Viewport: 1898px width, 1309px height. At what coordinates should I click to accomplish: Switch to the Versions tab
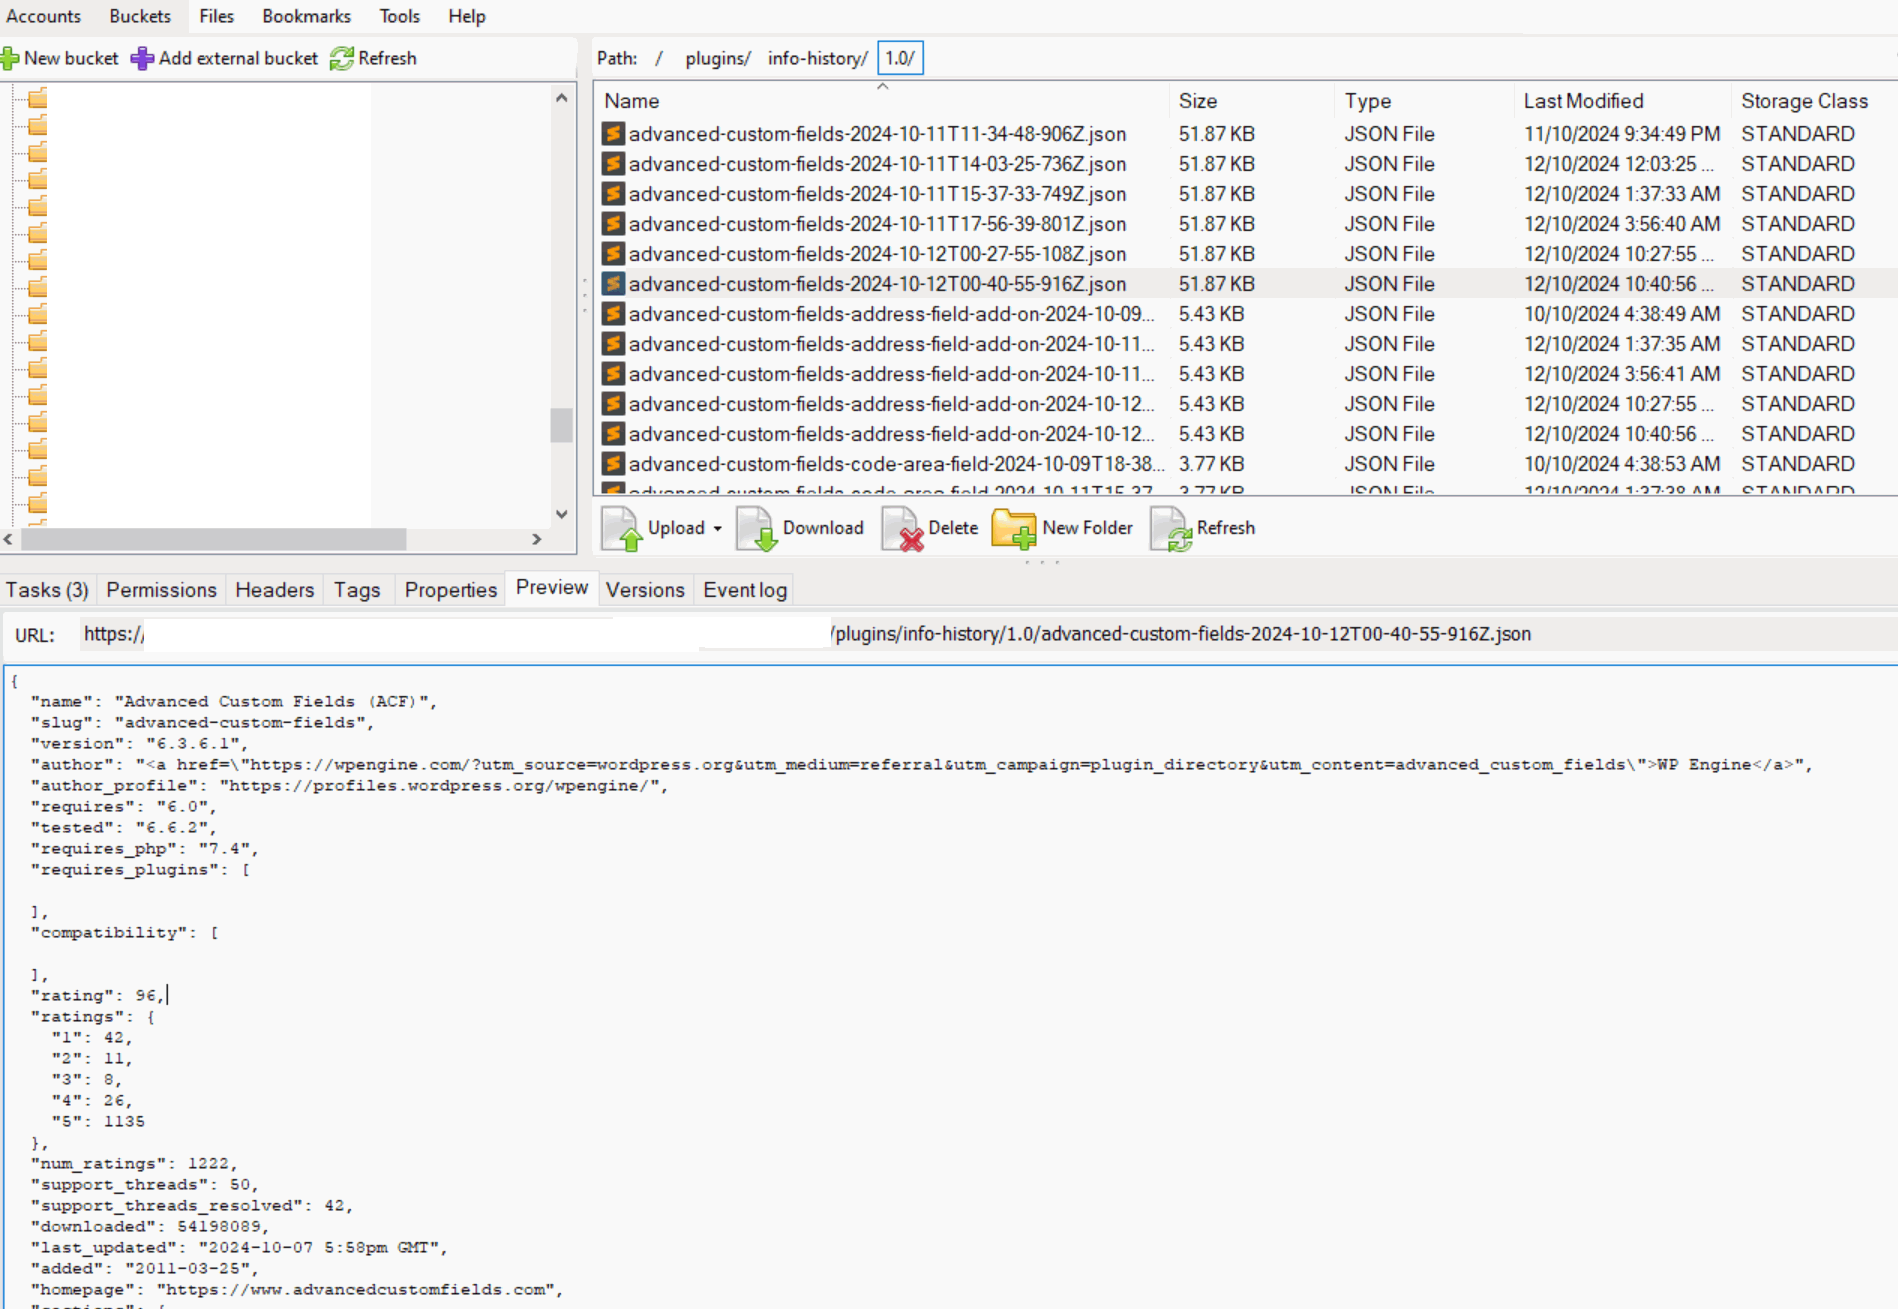(645, 590)
